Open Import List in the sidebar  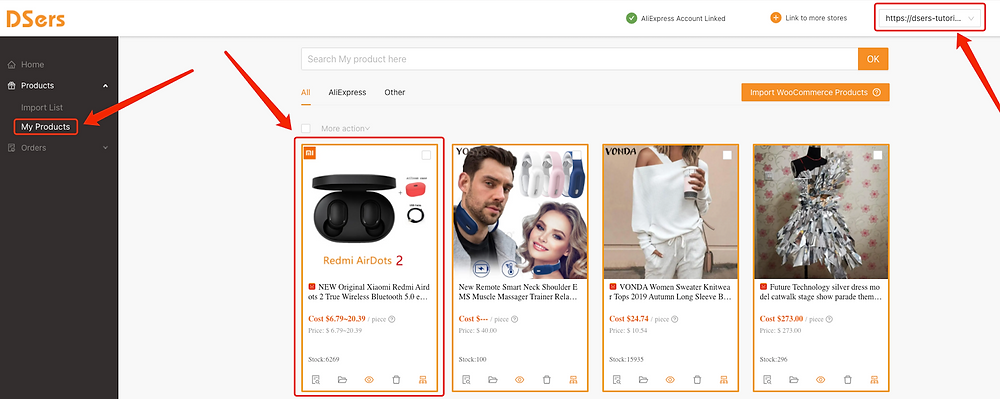pos(42,108)
